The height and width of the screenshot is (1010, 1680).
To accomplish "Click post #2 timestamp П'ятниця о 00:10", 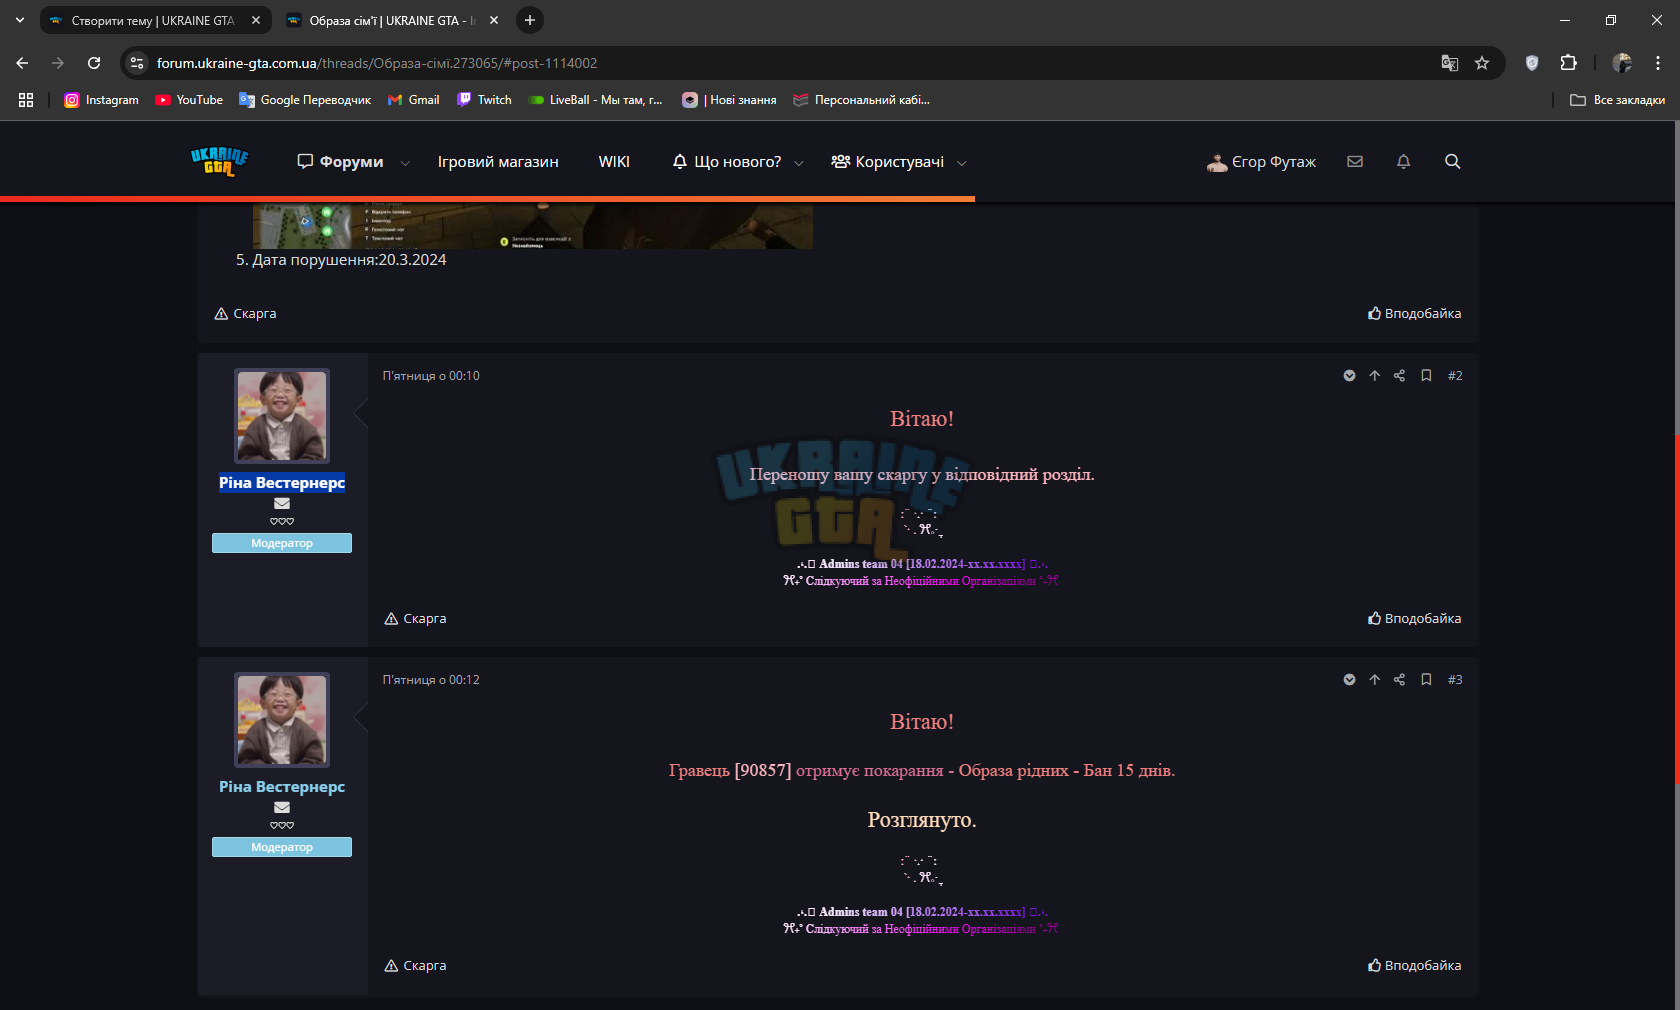I will (x=431, y=376).
